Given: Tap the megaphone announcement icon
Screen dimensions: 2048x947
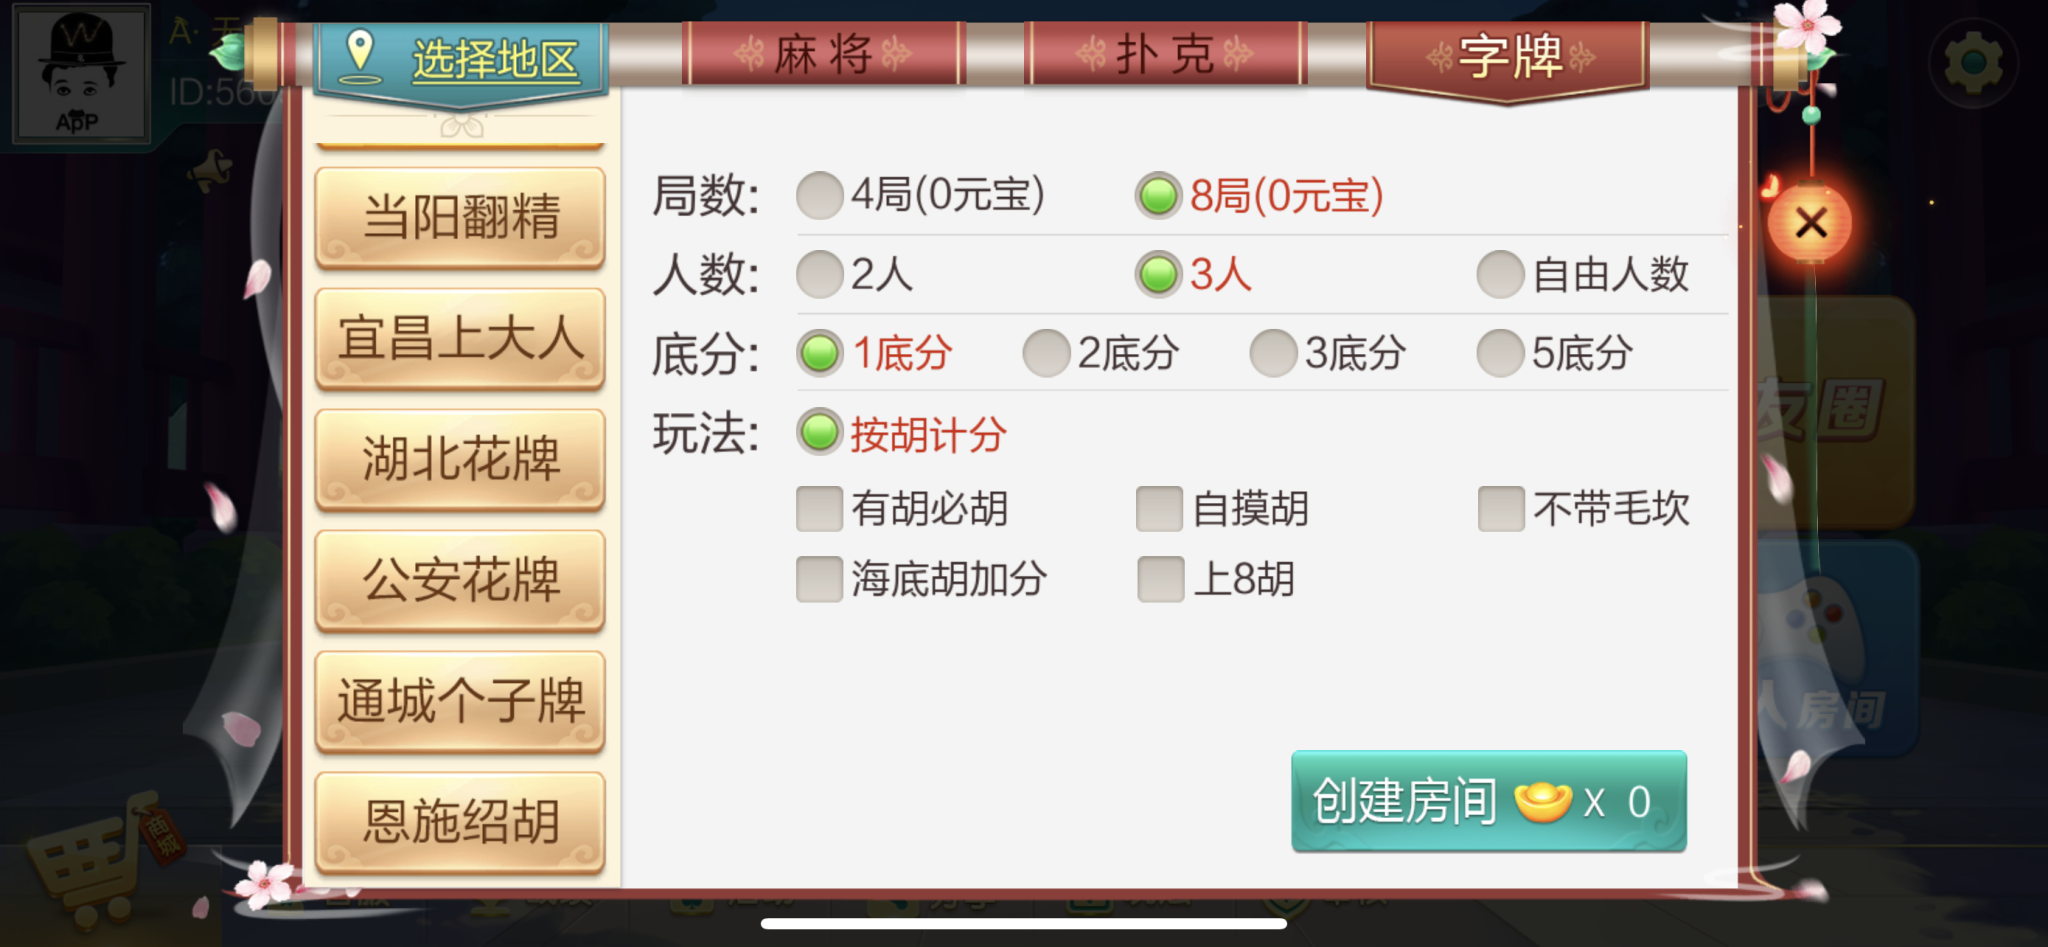Looking at the screenshot, I should click(212, 170).
